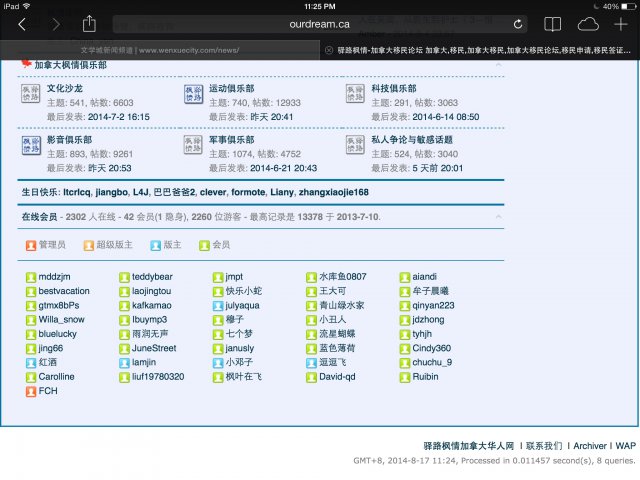Open Safari bookmarks book icon
This screenshot has height=480, width=640.
(x=551, y=23)
